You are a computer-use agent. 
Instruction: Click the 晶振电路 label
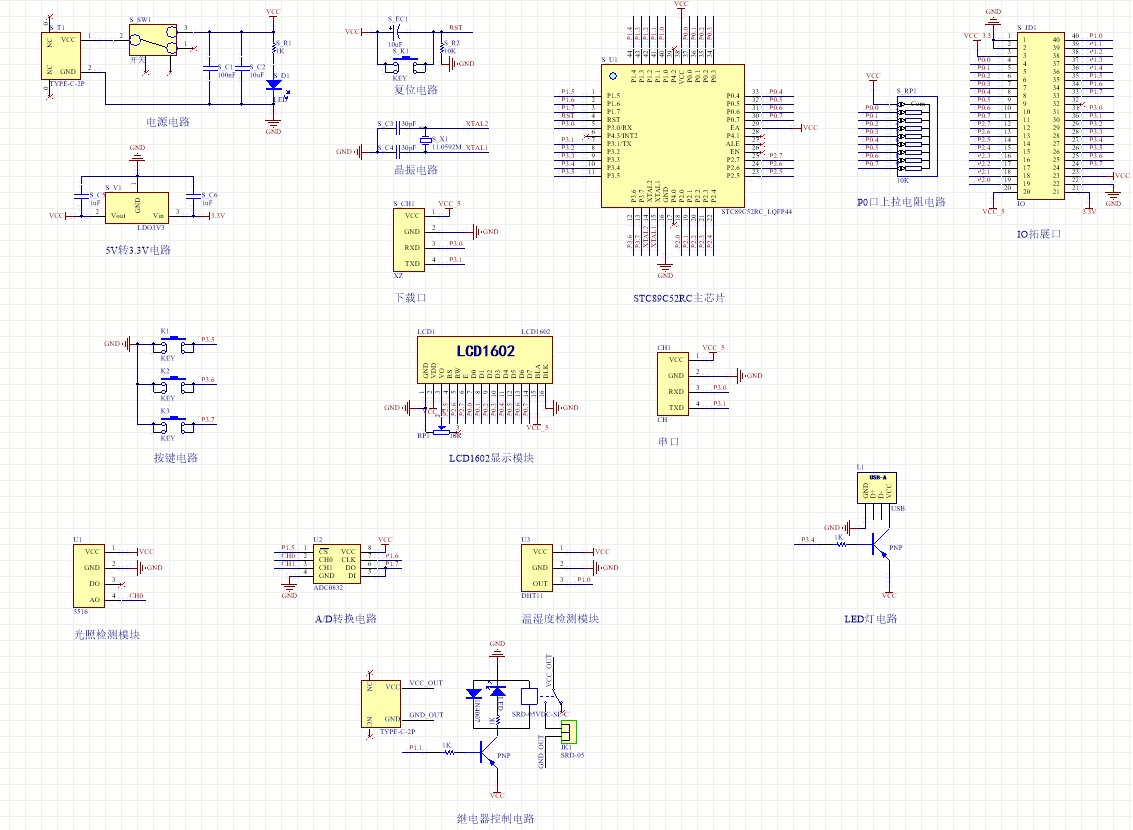tap(415, 170)
